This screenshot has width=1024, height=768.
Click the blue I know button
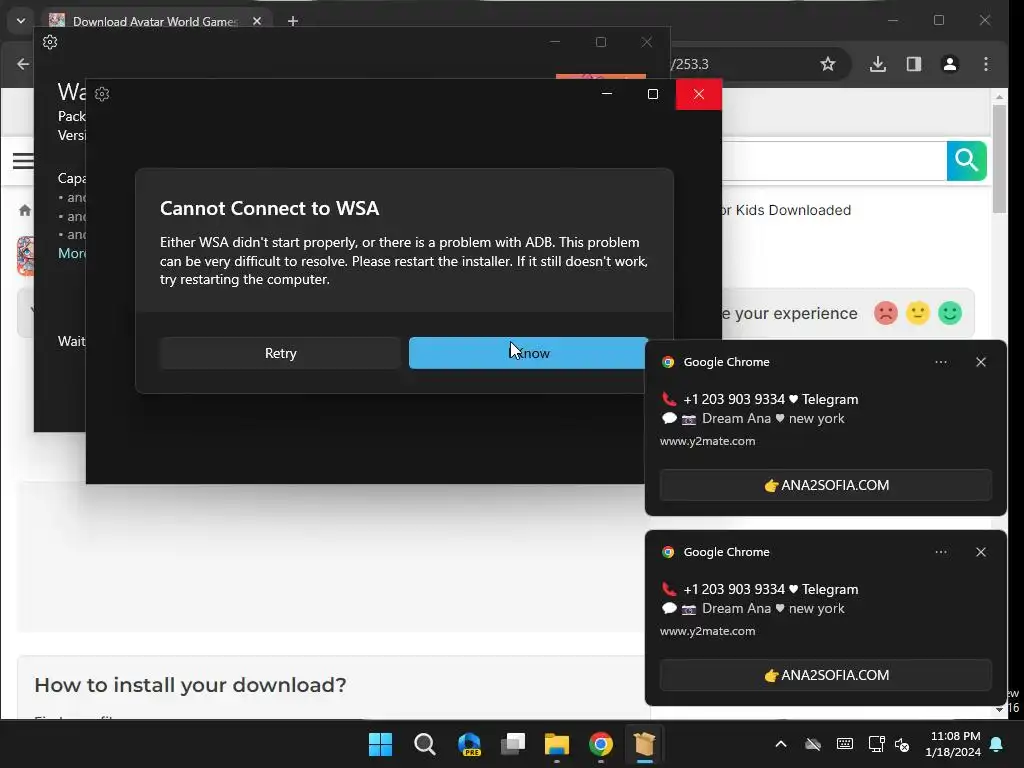528,353
